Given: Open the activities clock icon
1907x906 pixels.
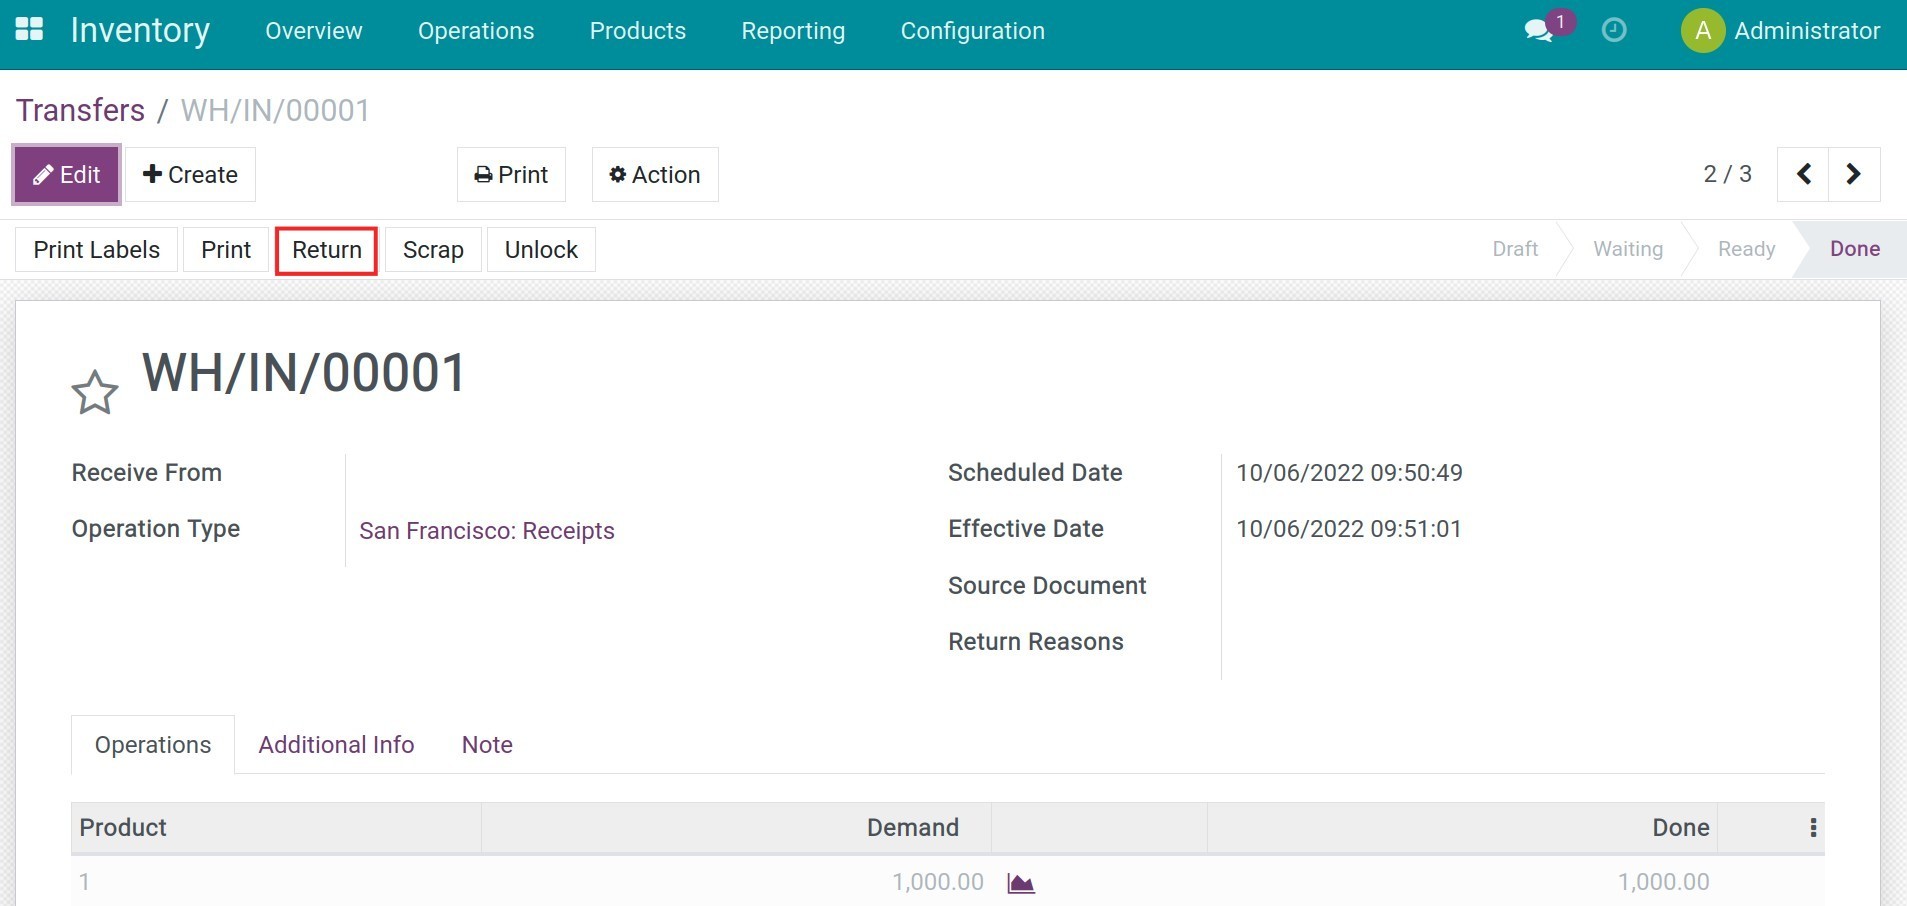Looking at the screenshot, I should coord(1613,30).
